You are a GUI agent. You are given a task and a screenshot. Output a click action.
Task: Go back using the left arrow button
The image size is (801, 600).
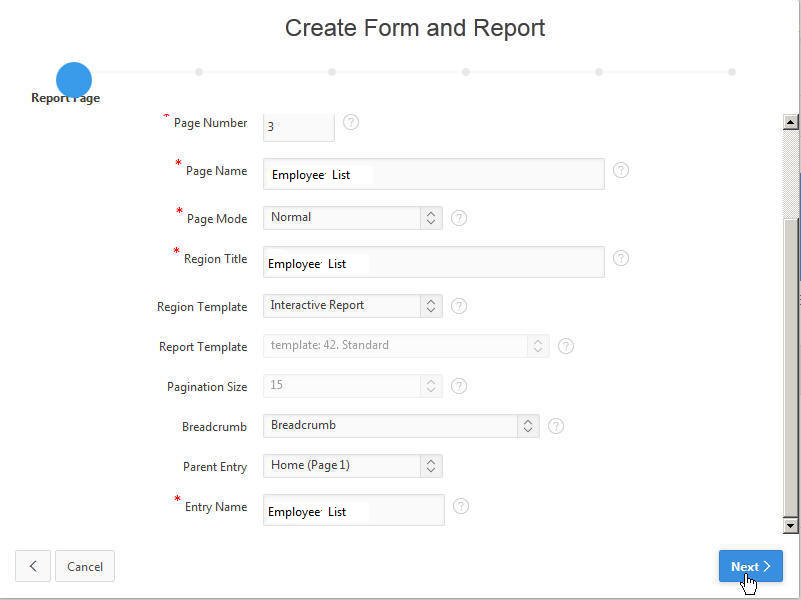click(33, 566)
